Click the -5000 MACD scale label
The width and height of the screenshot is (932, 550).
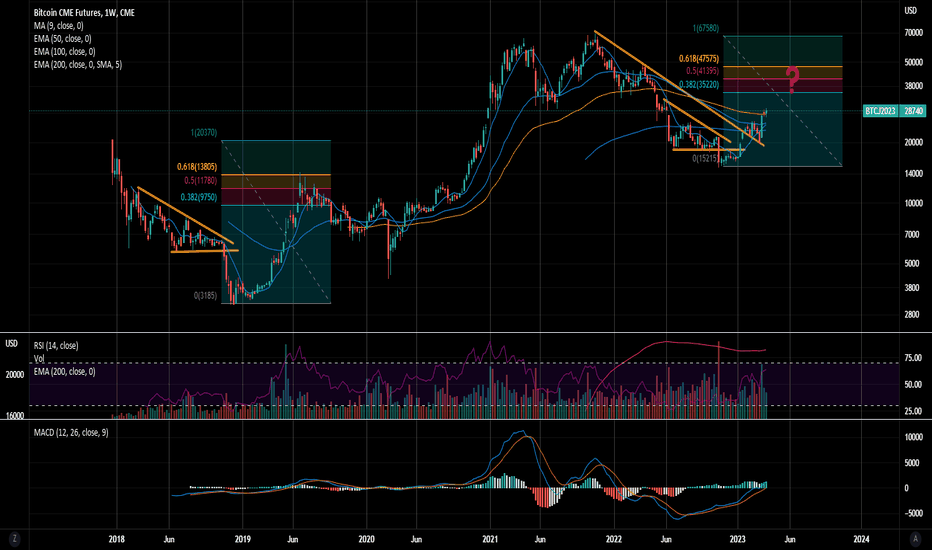coord(913,513)
